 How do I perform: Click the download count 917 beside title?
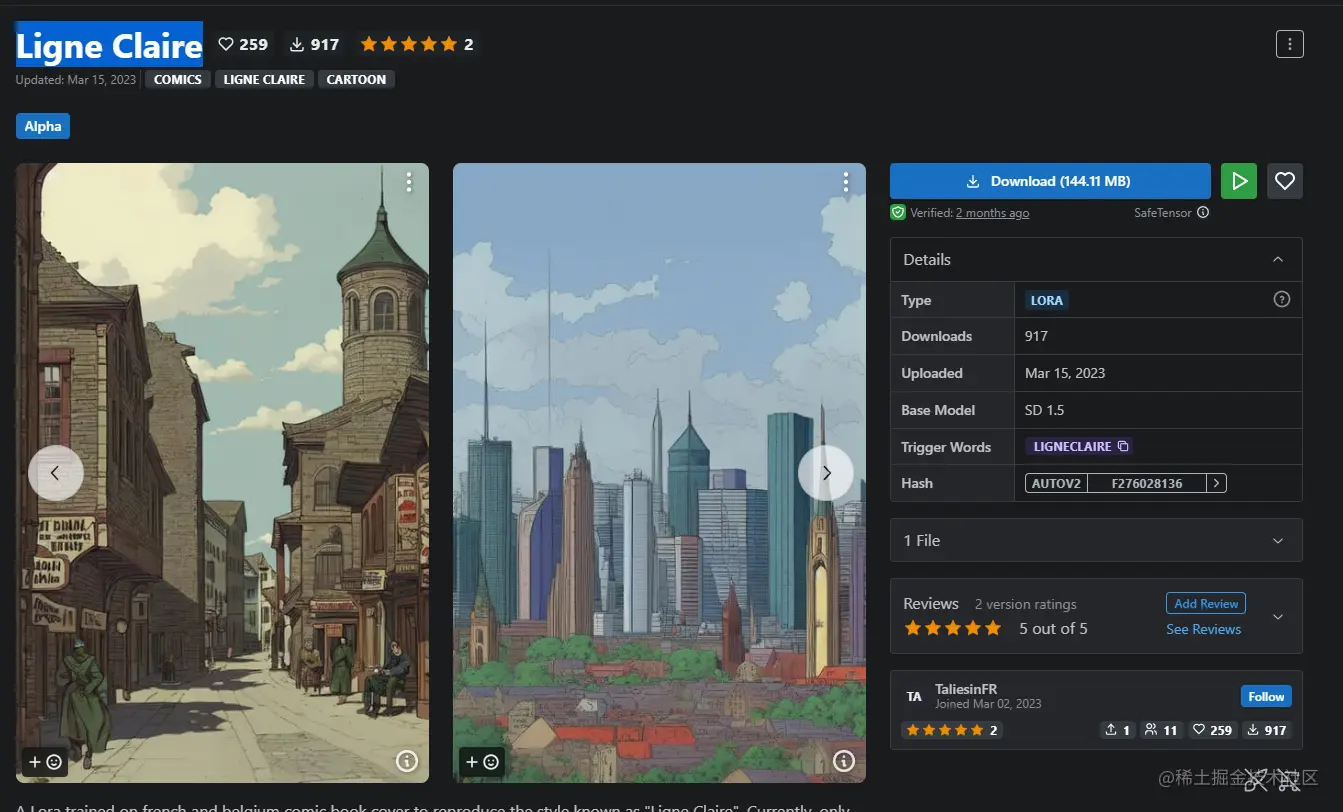tap(314, 44)
